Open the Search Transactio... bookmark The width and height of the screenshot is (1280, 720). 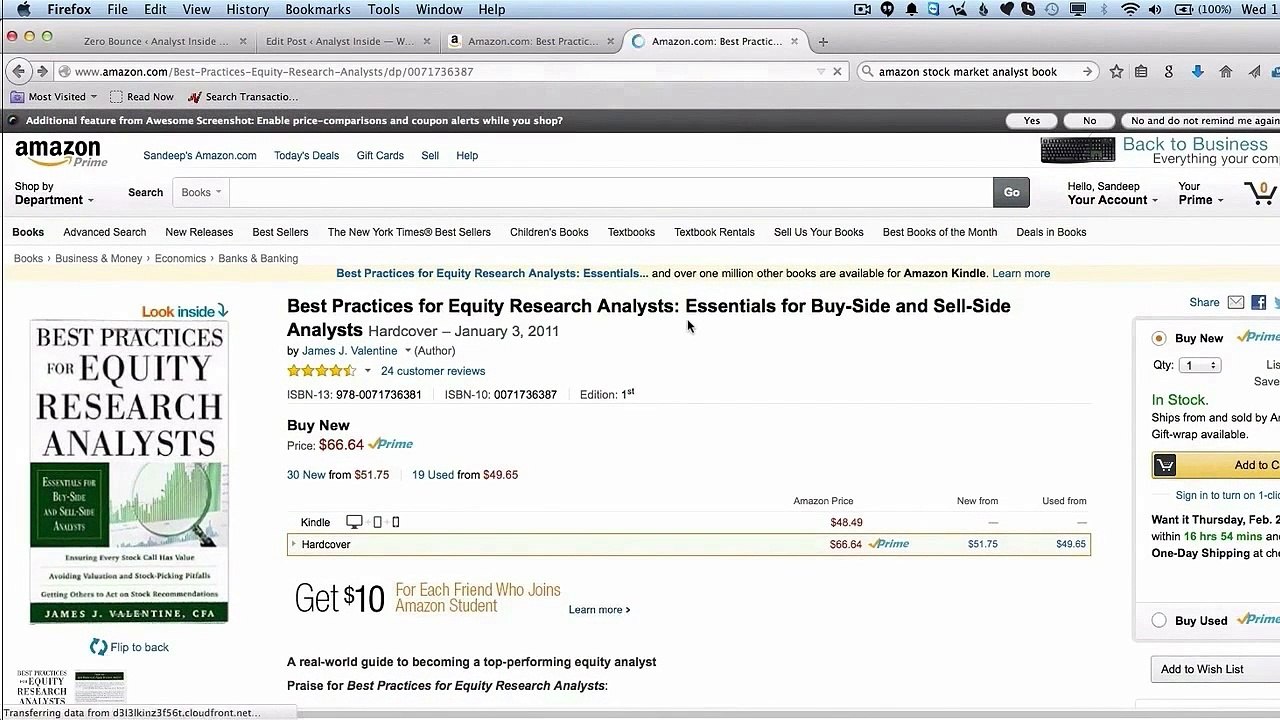[x=242, y=97]
